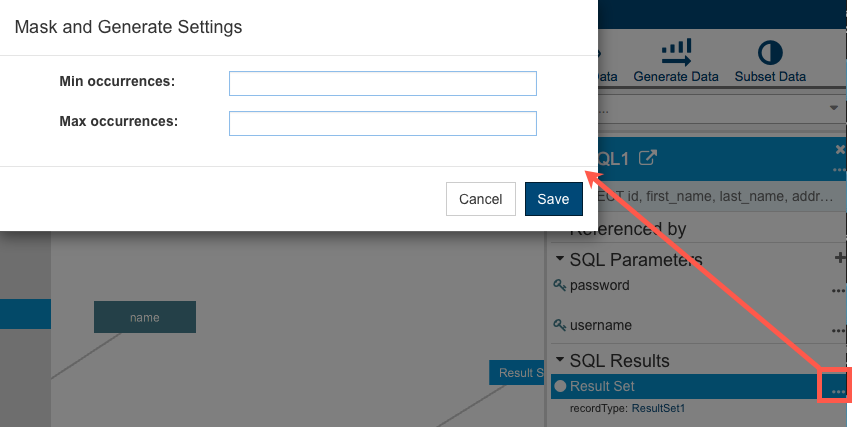Open the ResultSet1 recordType link

click(x=658, y=409)
